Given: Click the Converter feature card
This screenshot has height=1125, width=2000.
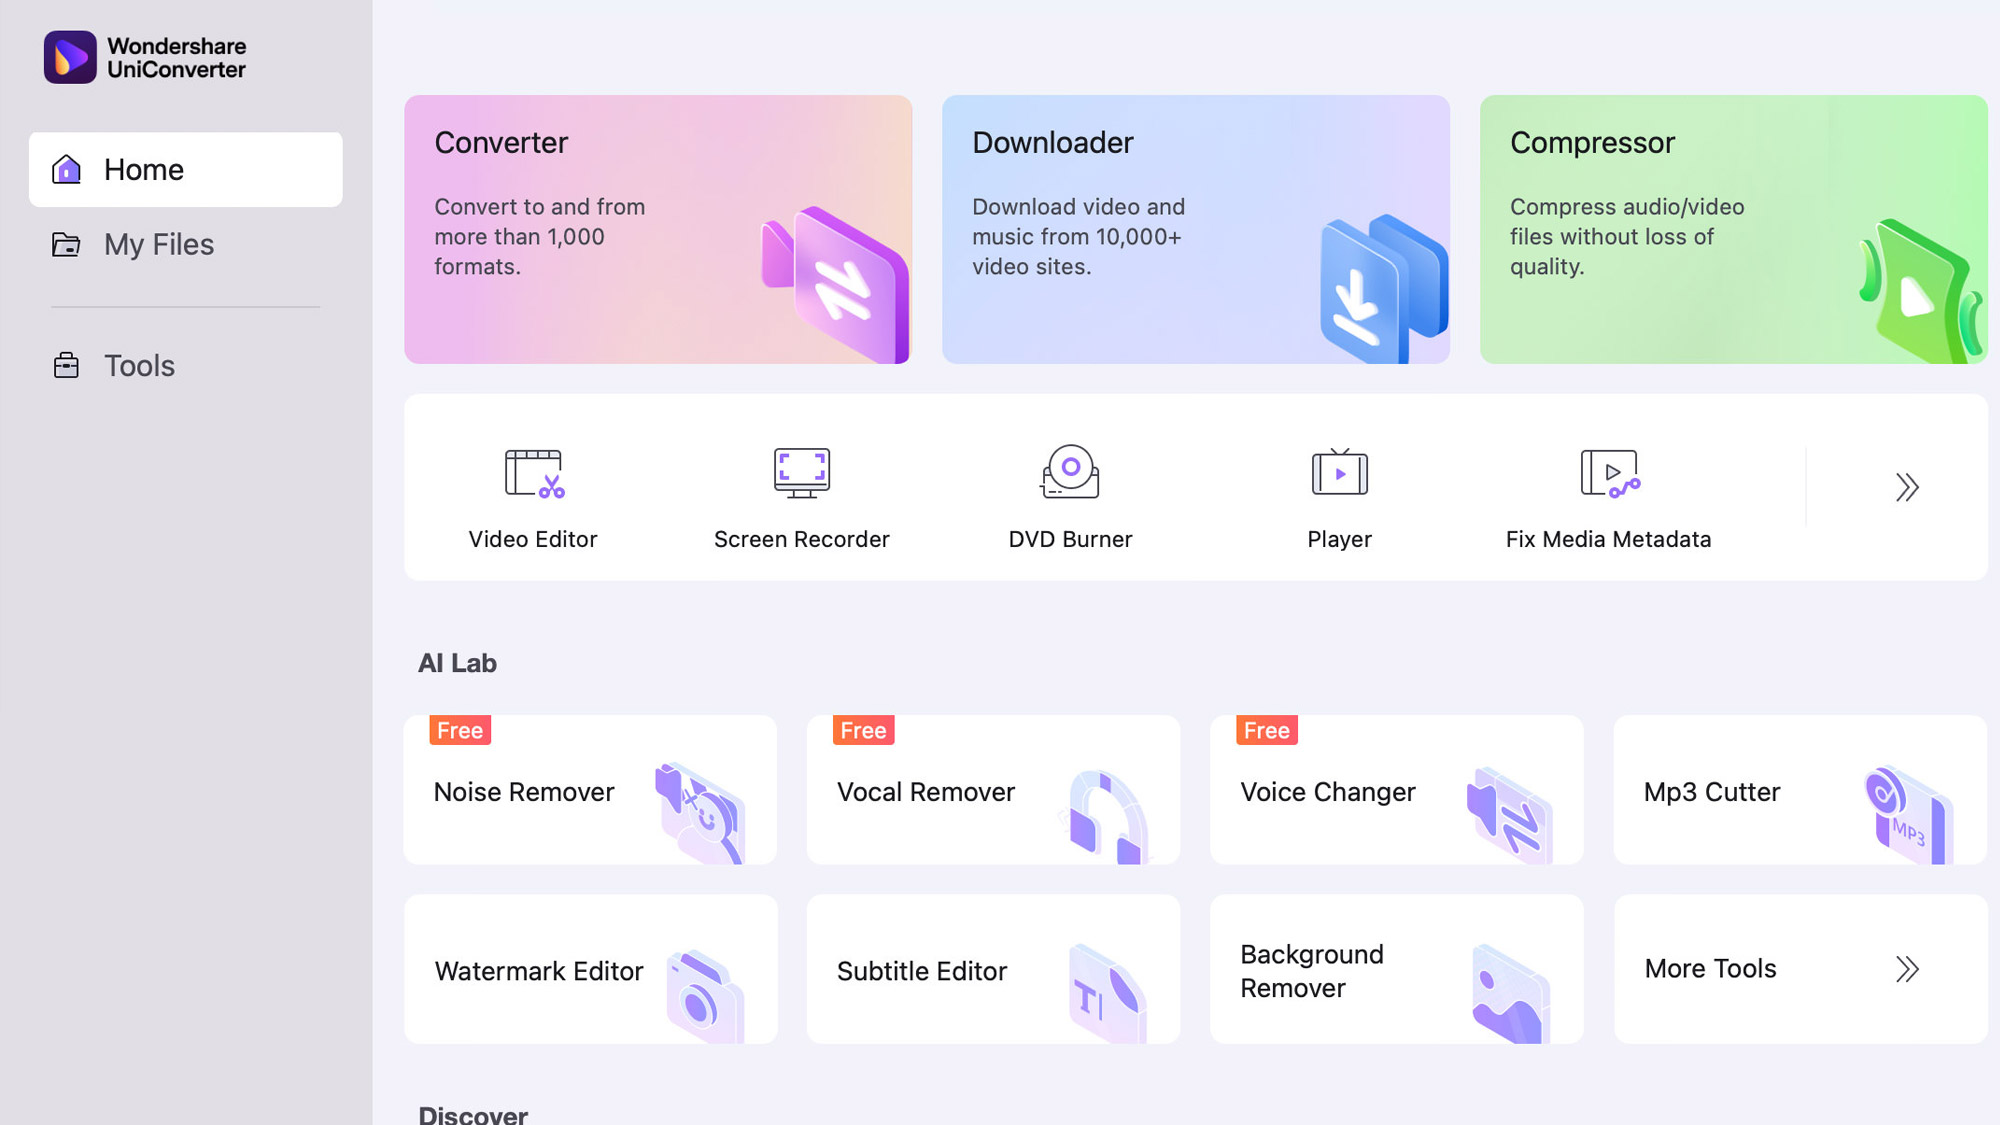Looking at the screenshot, I should 657,229.
